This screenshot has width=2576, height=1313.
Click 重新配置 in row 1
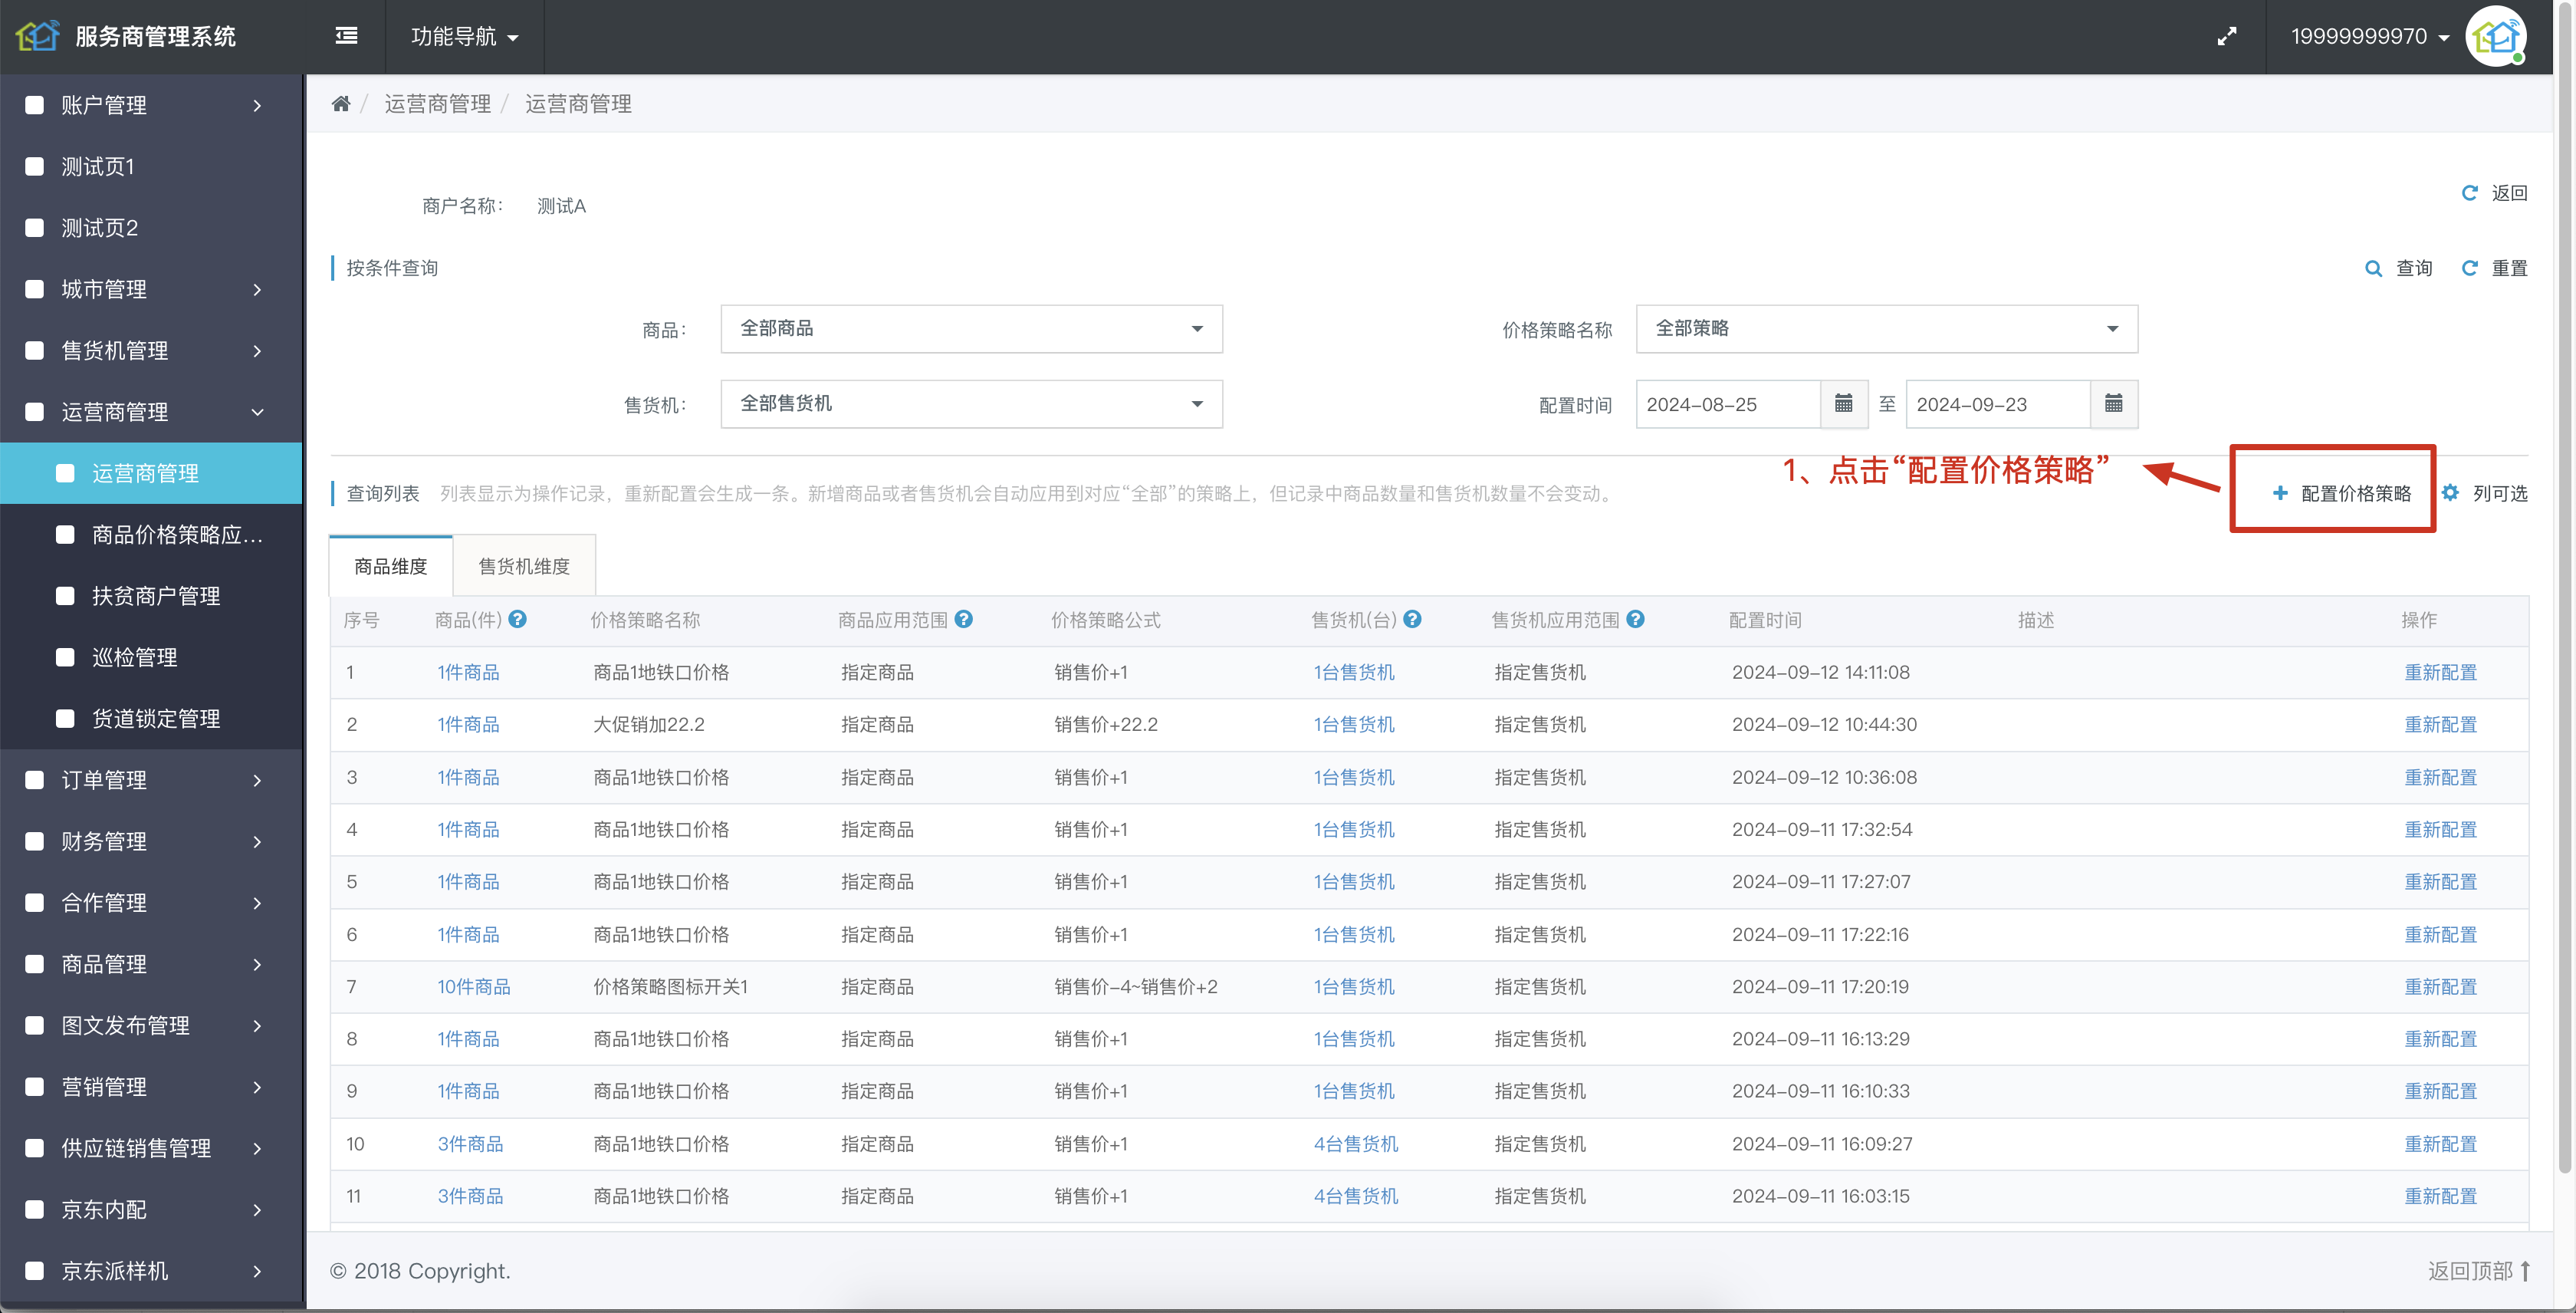[x=2440, y=672]
